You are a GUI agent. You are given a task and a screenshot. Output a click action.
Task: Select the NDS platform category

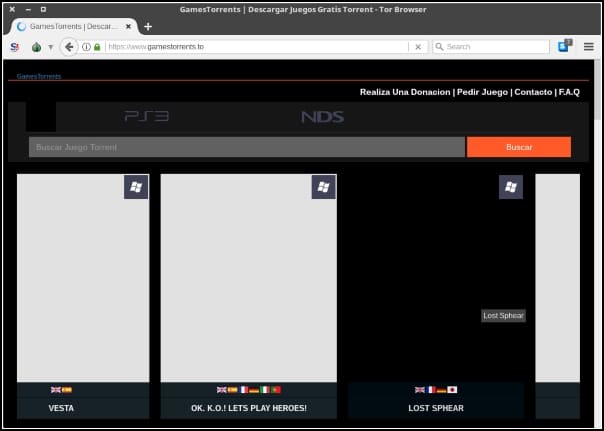[322, 116]
